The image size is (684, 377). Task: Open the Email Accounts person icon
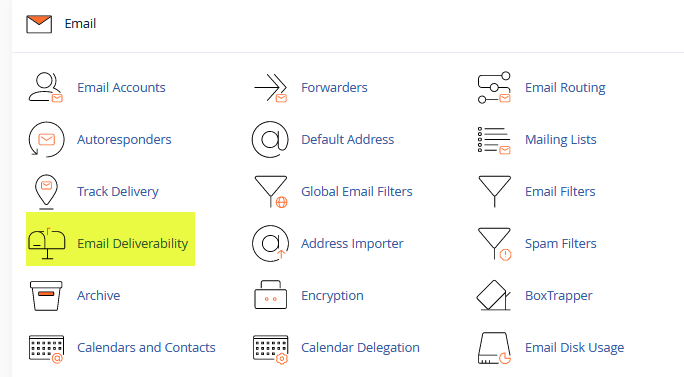[x=46, y=87]
